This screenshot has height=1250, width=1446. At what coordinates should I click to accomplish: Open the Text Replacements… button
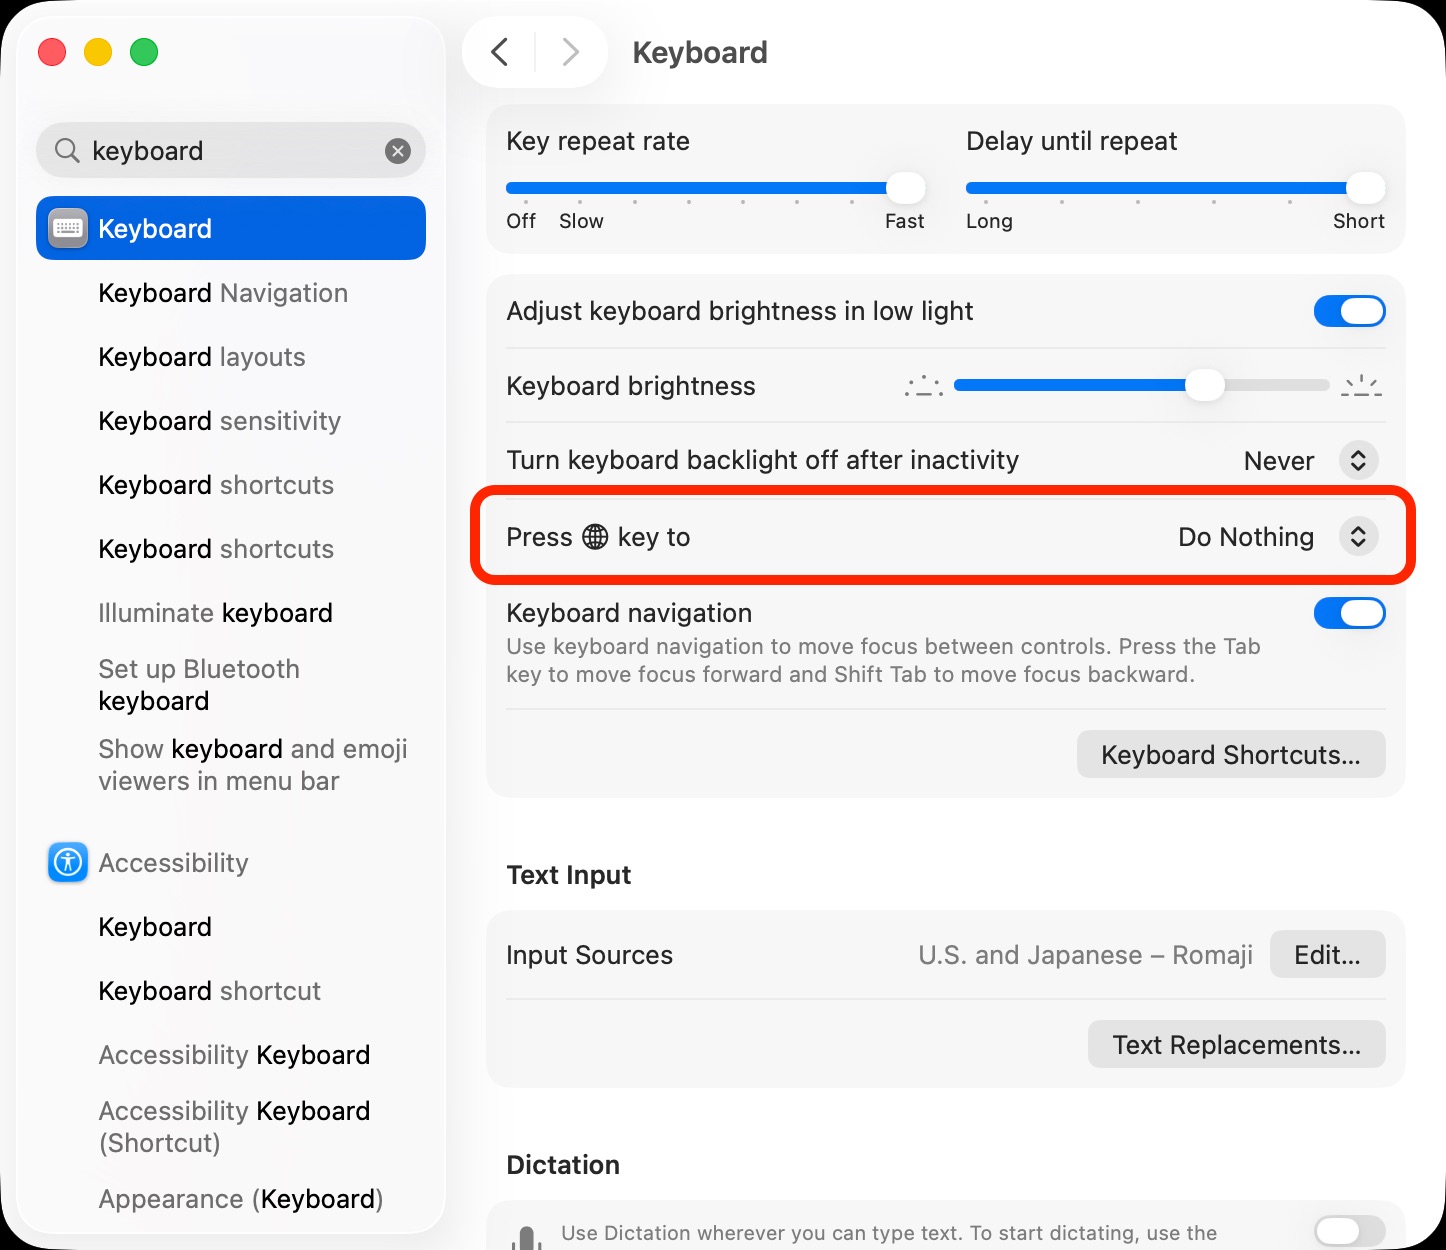click(x=1236, y=1045)
